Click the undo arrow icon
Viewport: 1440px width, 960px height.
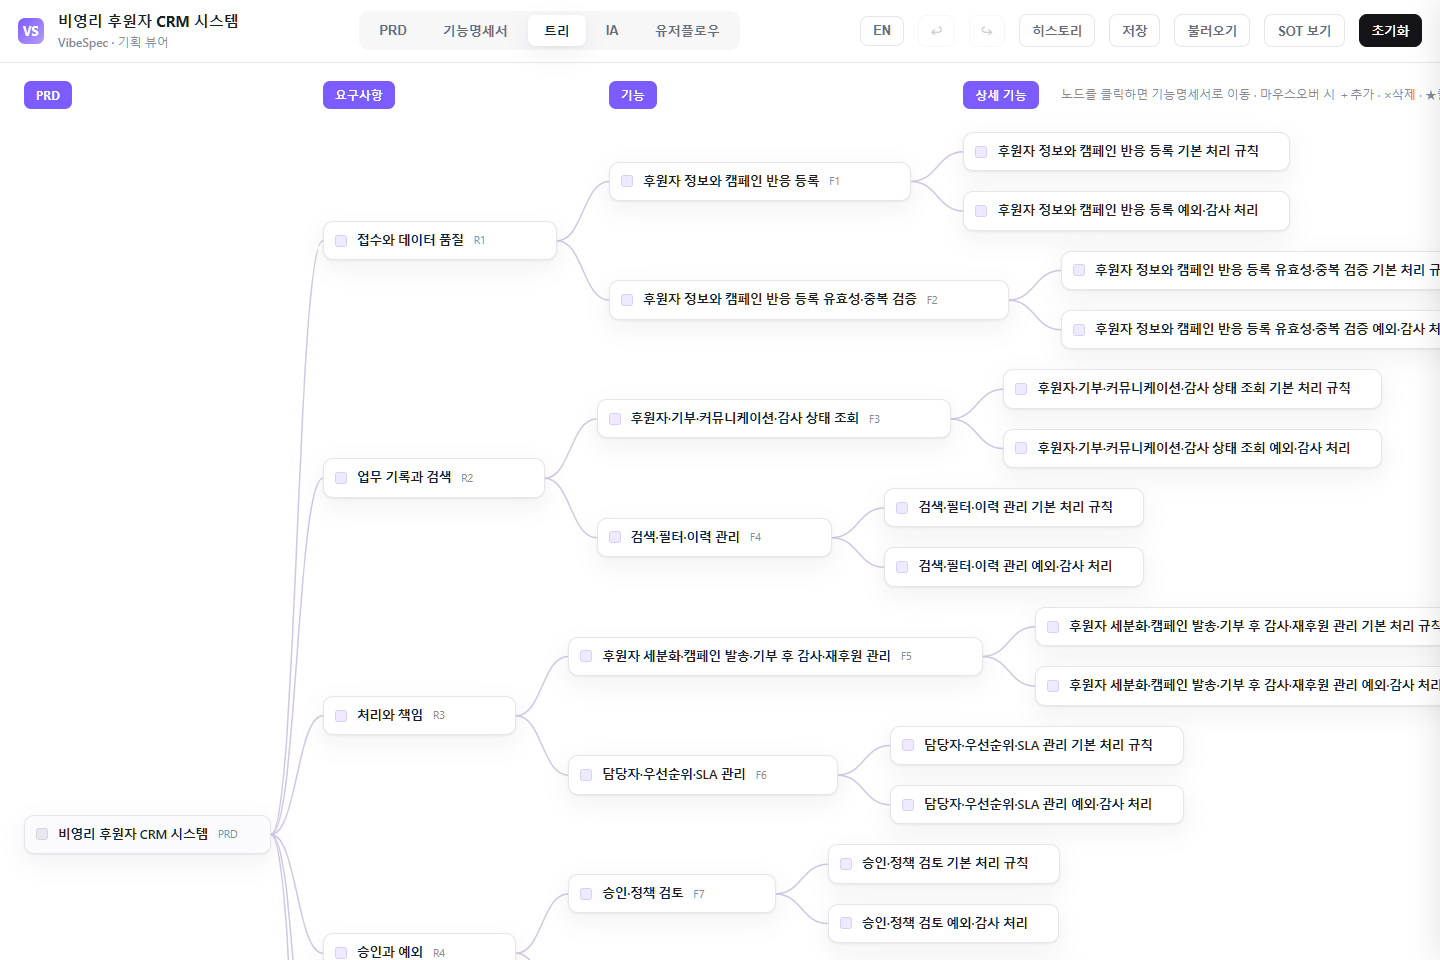(x=936, y=31)
